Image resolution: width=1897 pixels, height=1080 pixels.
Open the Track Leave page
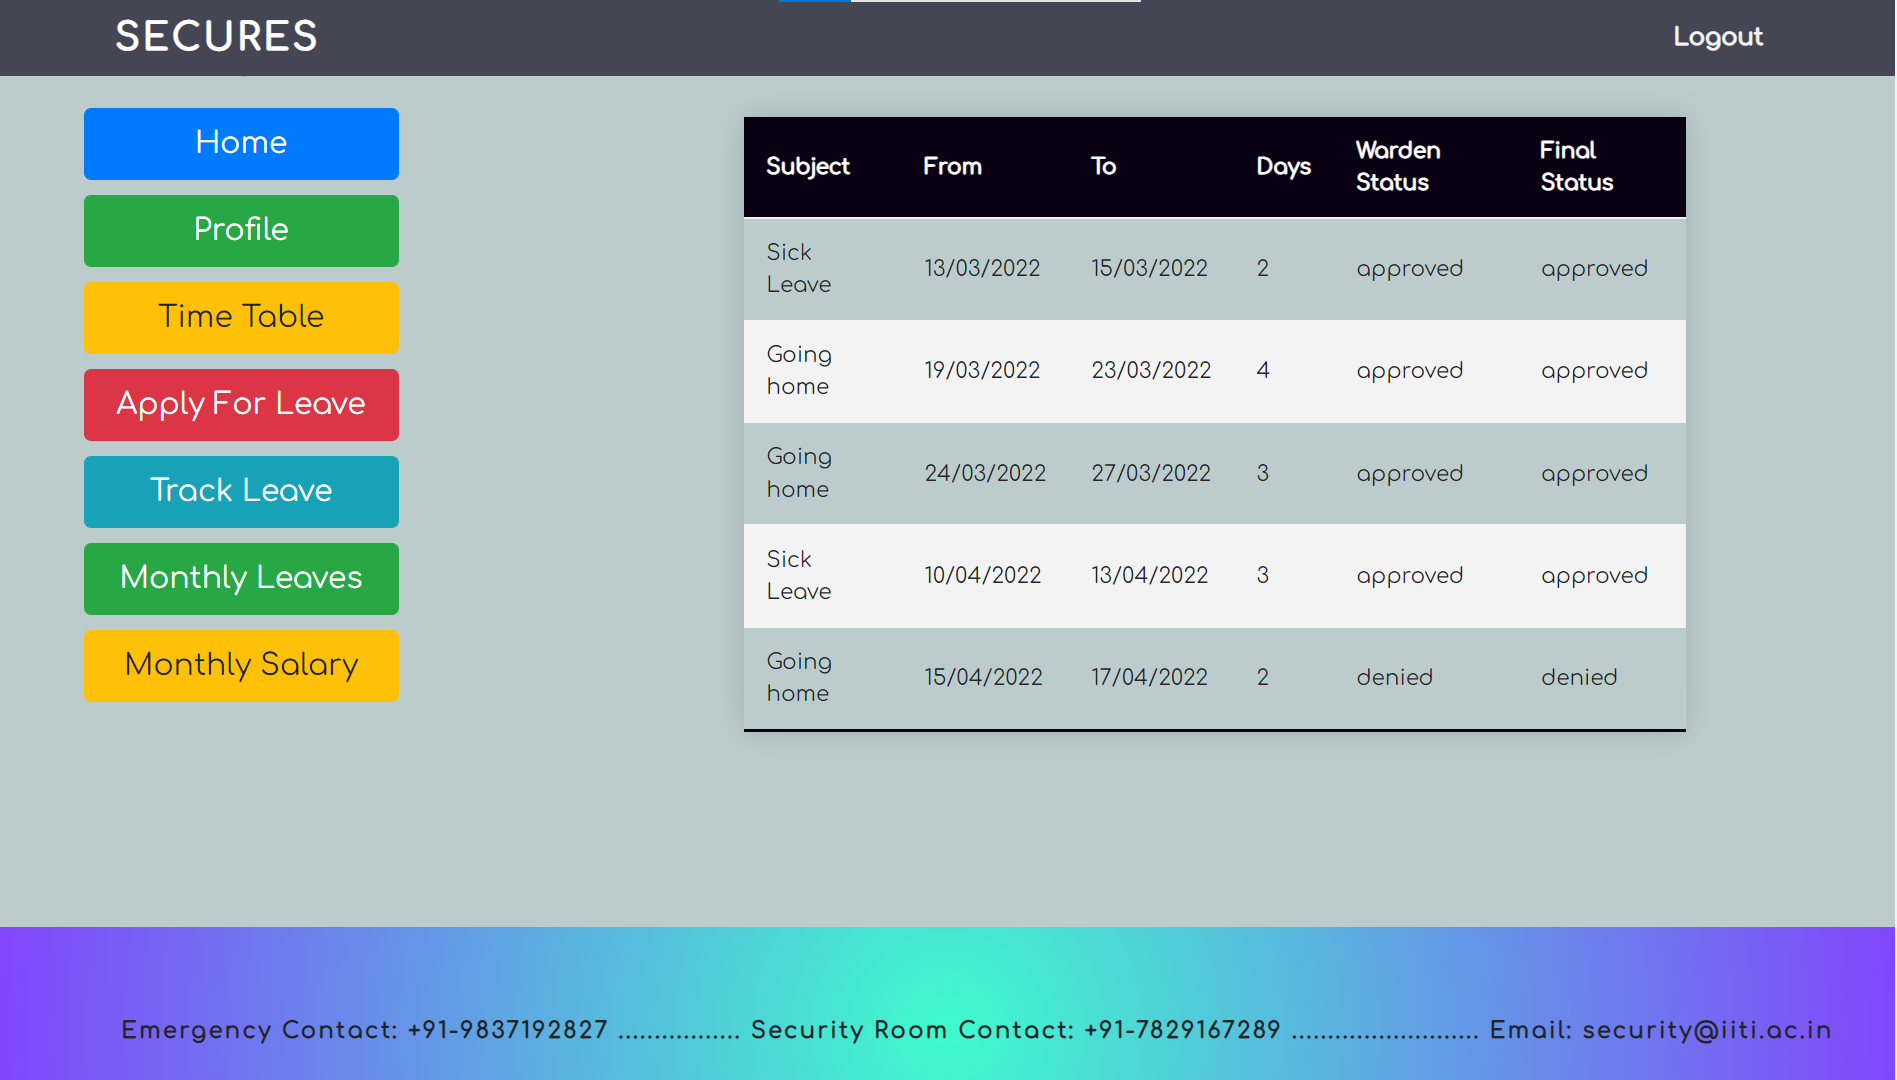pyautogui.click(x=240, y=491)
